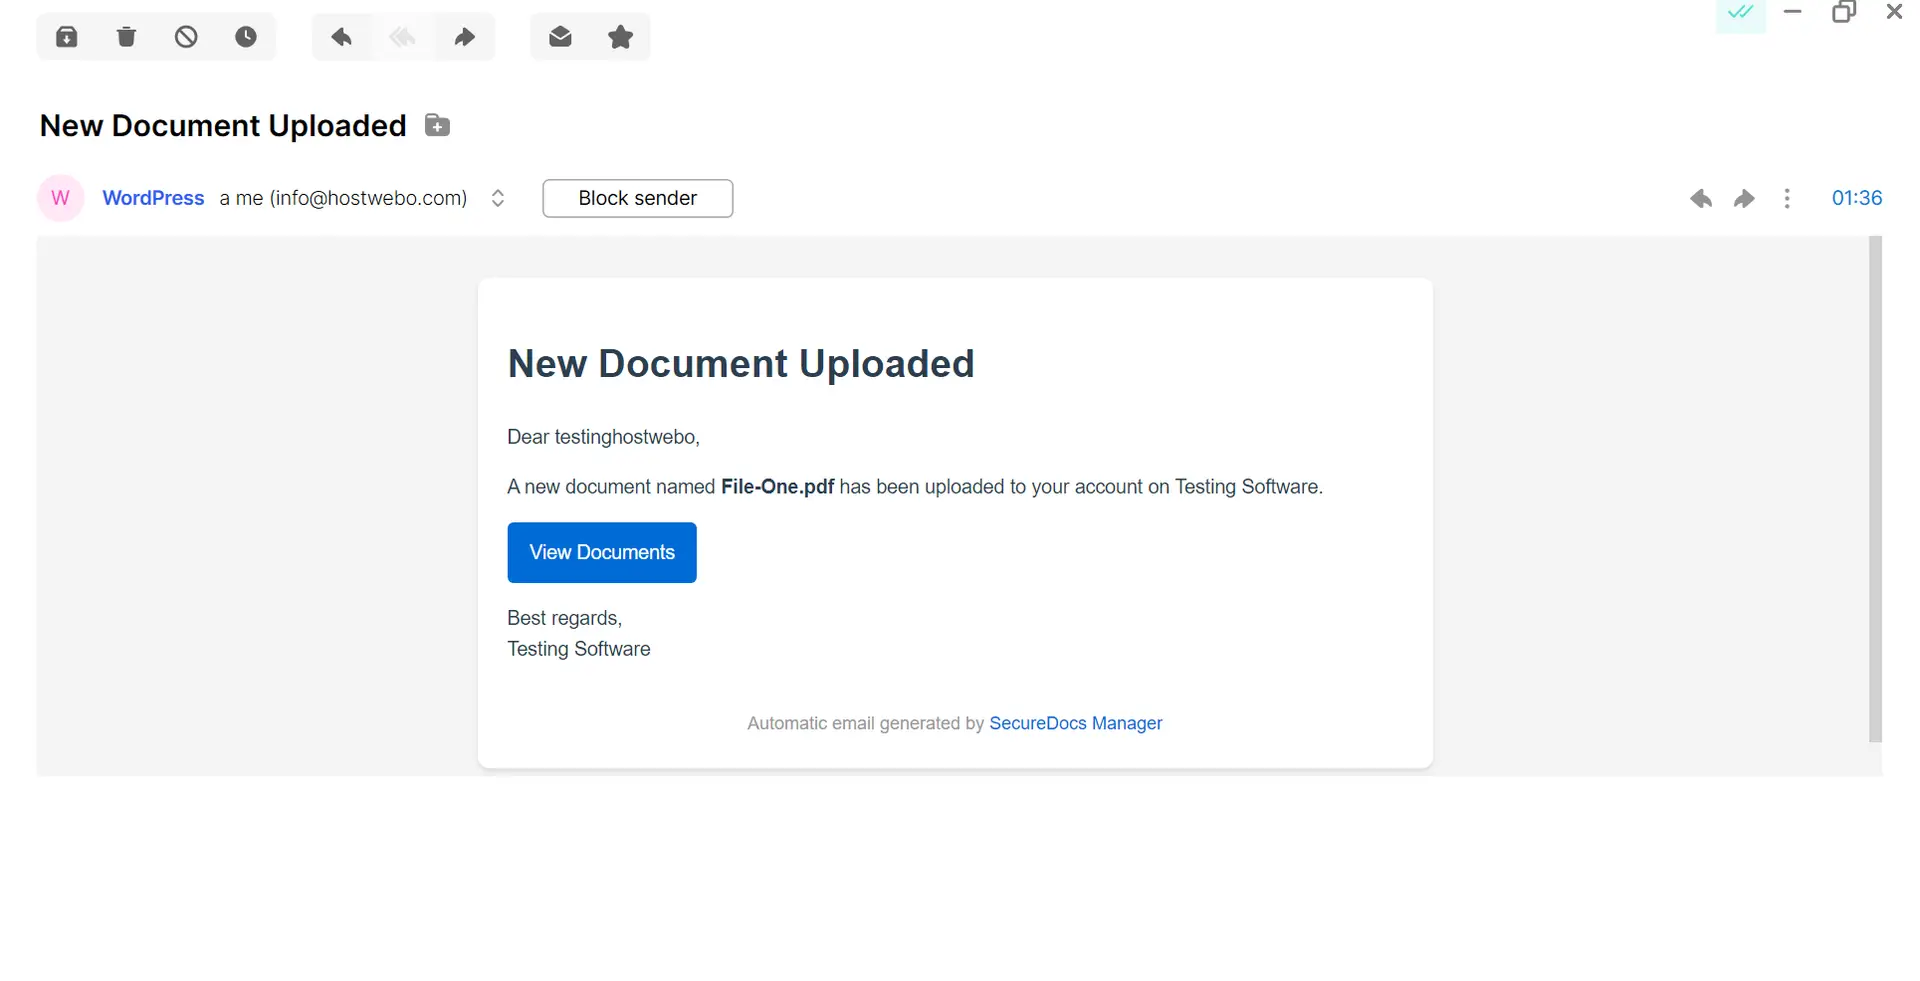This screenshot has width=1920, height=981.
Task: Toggle the star to favorite this email
Action: pyautogui.click(x=620, y=37)
